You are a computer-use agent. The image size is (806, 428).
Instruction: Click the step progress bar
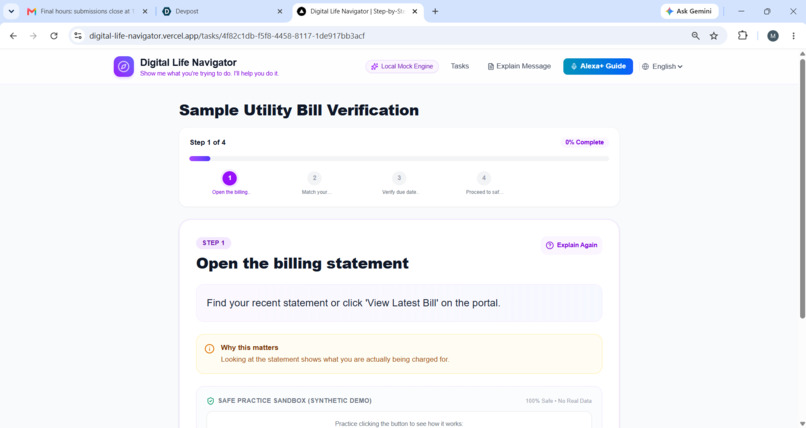[x=399, y=159]
